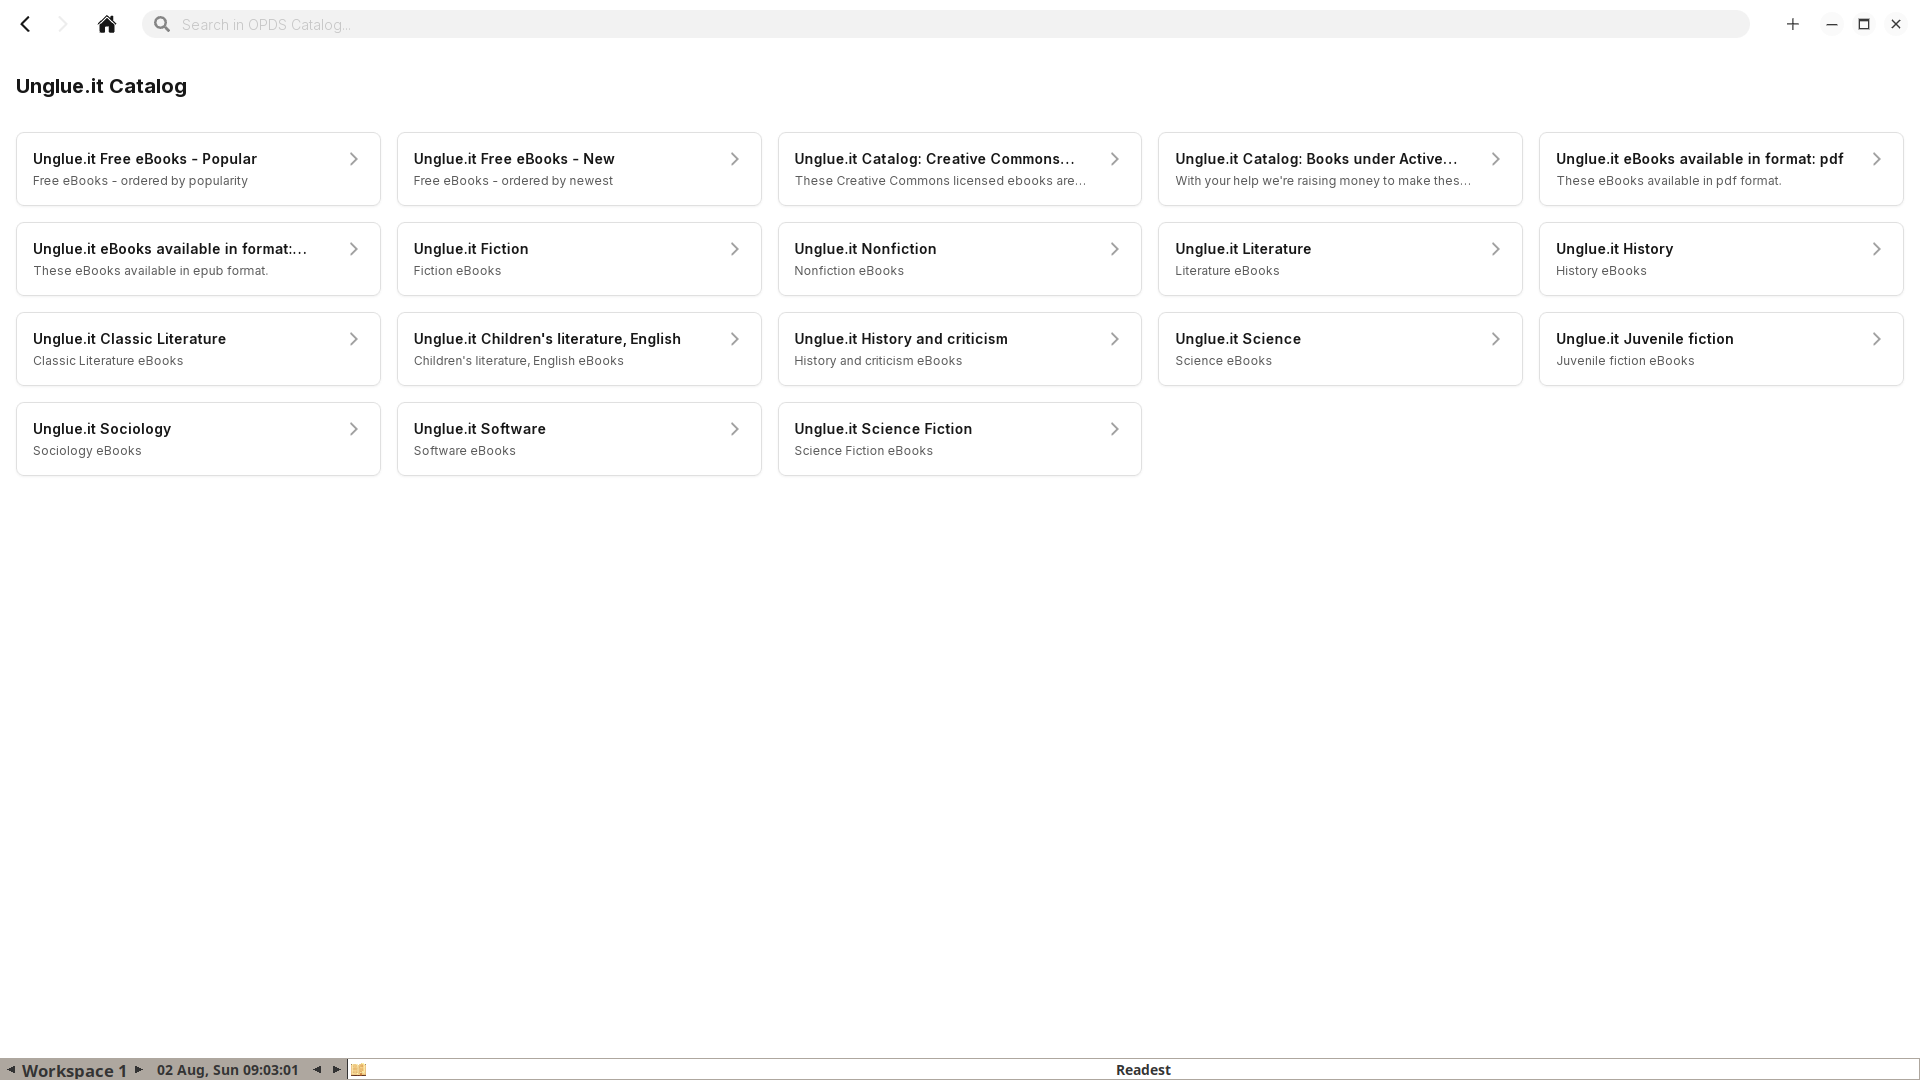Open the Unglue.it History feed
The image size is (1920, 1080).
[x=1721, y=259]
